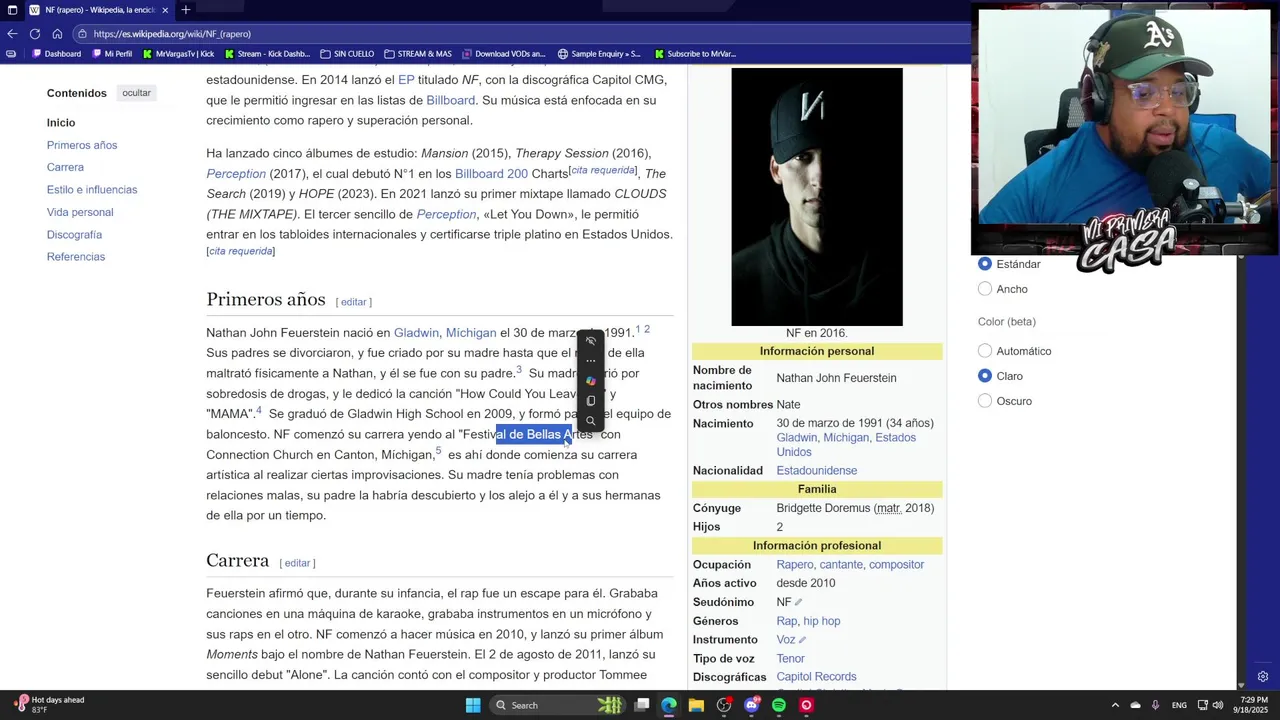Open volume control in system tray

tap(1217, 705)
